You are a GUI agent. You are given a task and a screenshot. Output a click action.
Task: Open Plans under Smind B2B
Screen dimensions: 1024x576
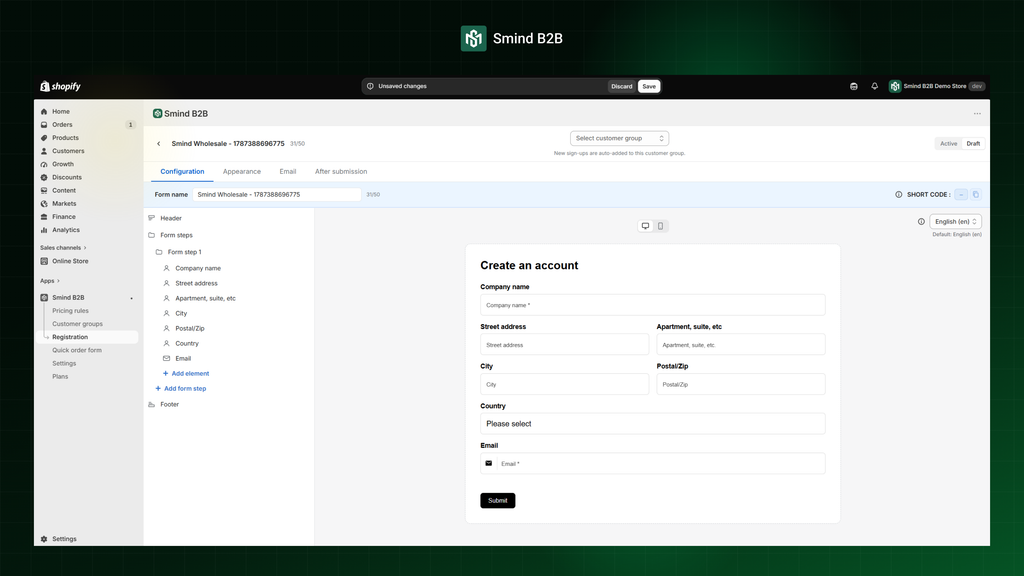click(x=60, y=376)
